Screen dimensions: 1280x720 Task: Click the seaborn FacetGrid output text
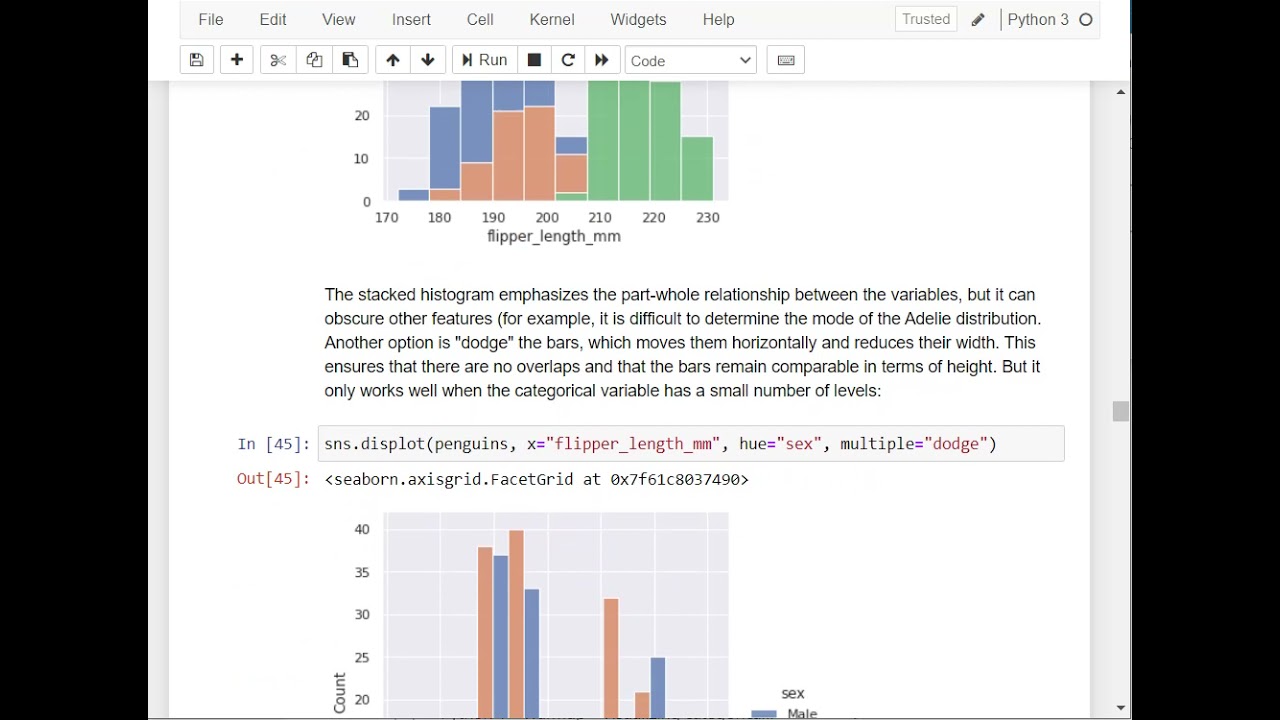(536, 480)
